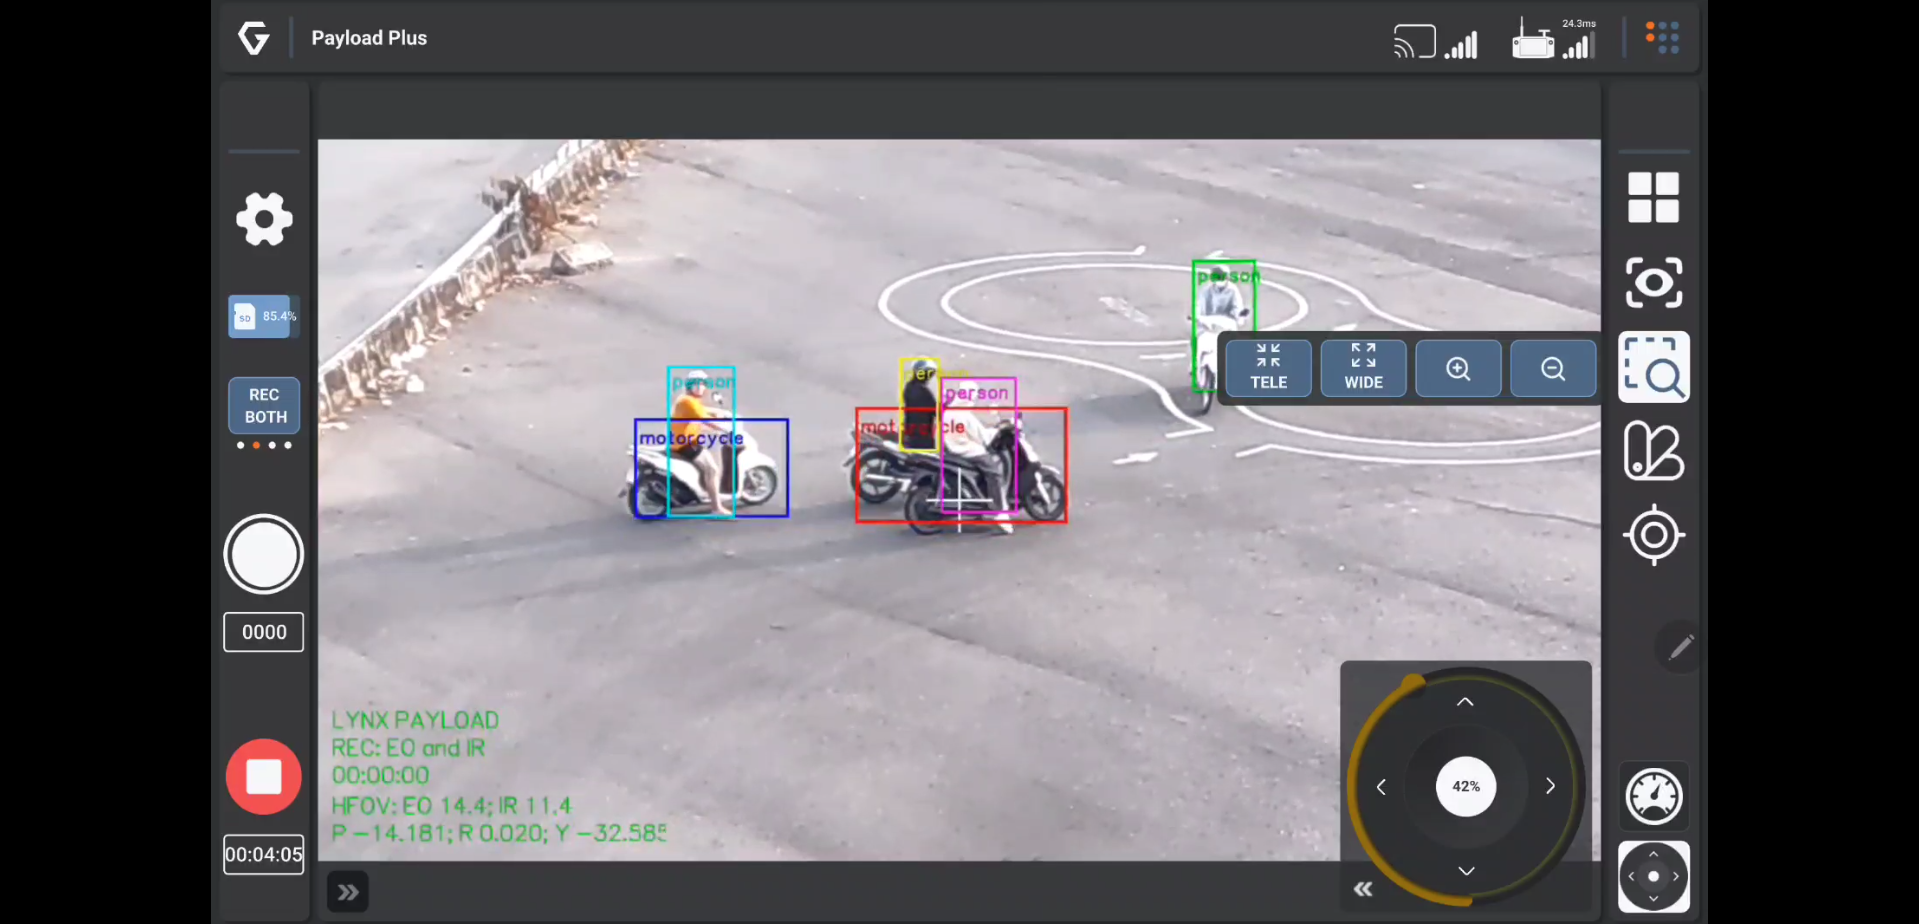The height and width of the screenshot is (924, 1919).
Task: Click the up chevron above the dial
Action: pyautogui.click(x=1465, y=701)
